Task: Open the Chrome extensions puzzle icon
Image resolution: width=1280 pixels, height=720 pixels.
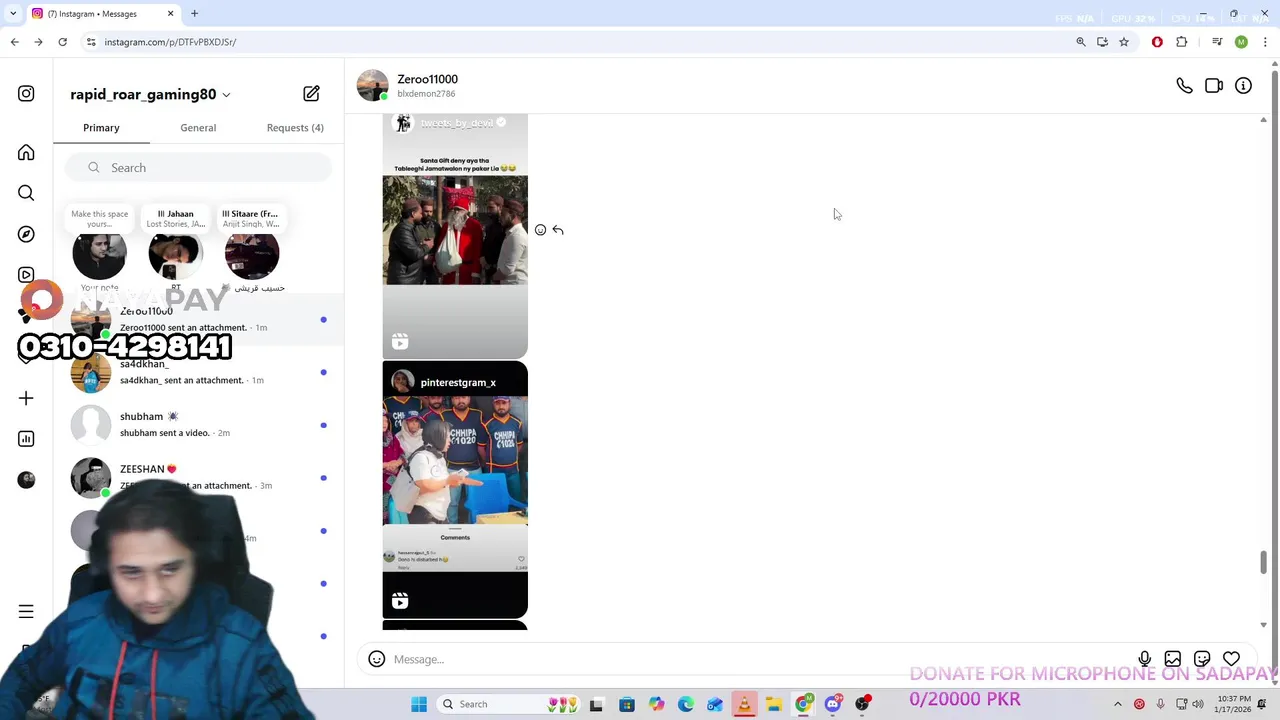Action: (1182, 42)
